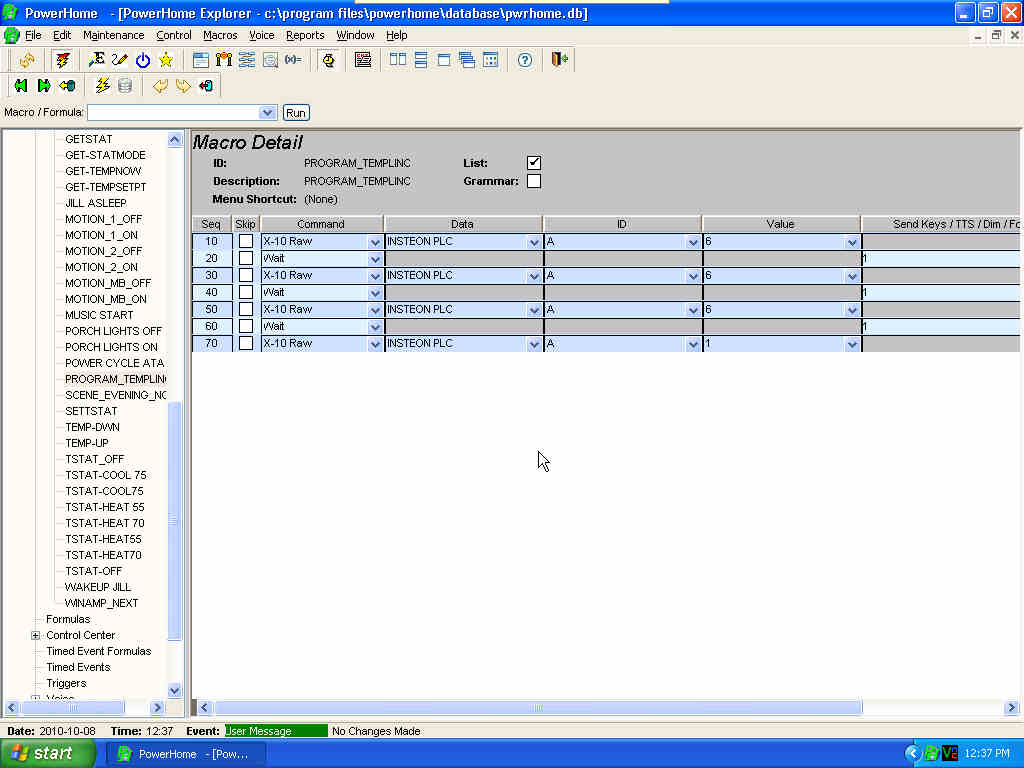The height and width of the screenshot is (768, 1024).
Task: Click the tile horizontal windows icon
Action: point(421,60)
